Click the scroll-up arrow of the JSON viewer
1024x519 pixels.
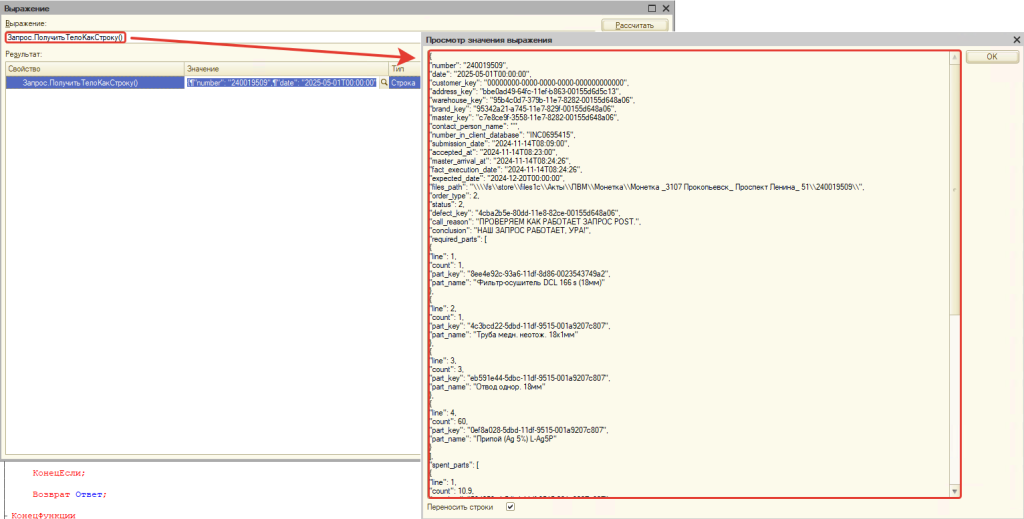(954, 58)
